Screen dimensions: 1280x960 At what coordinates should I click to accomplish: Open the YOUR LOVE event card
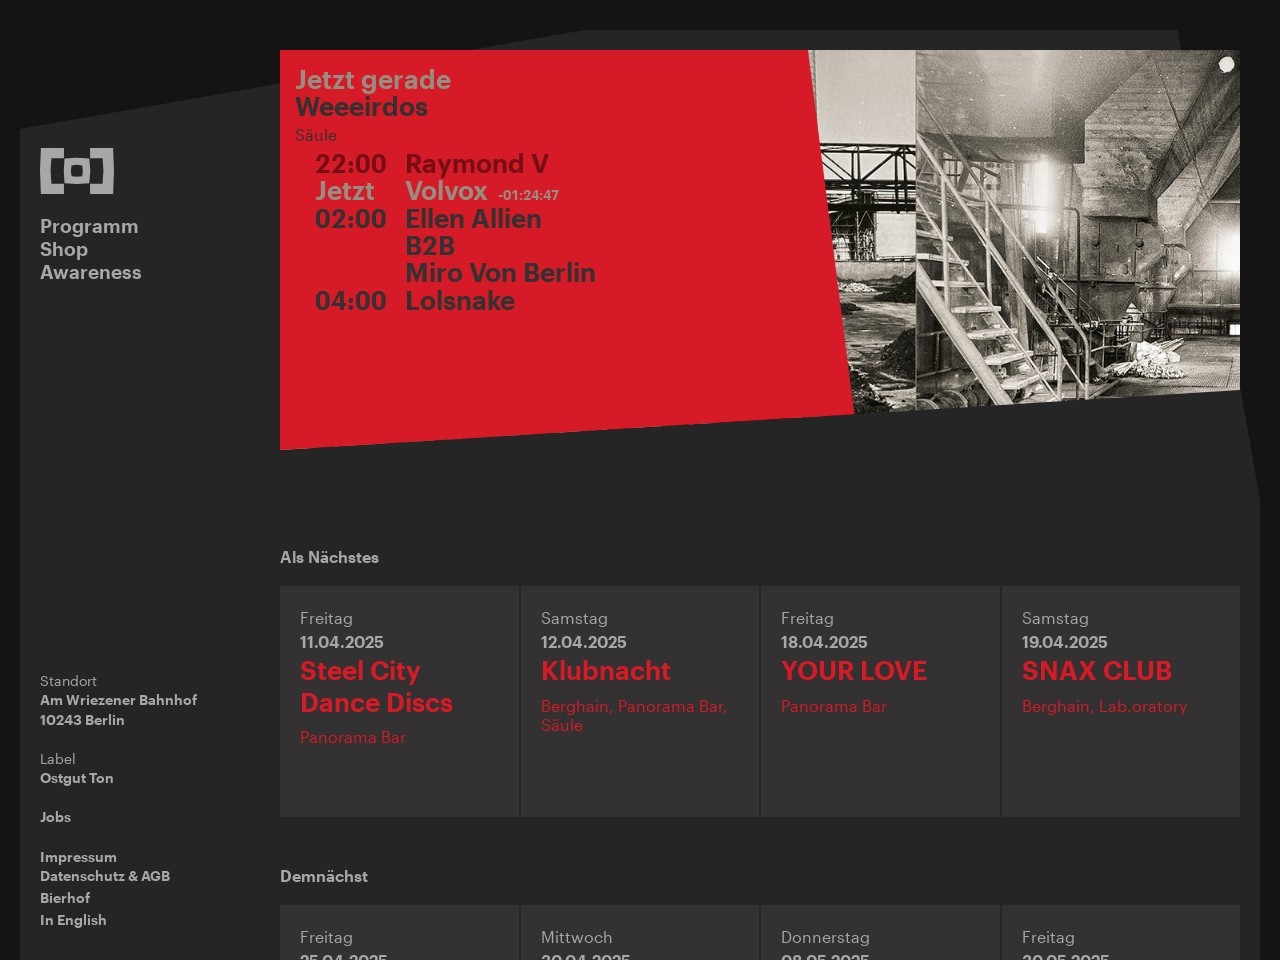880,701
